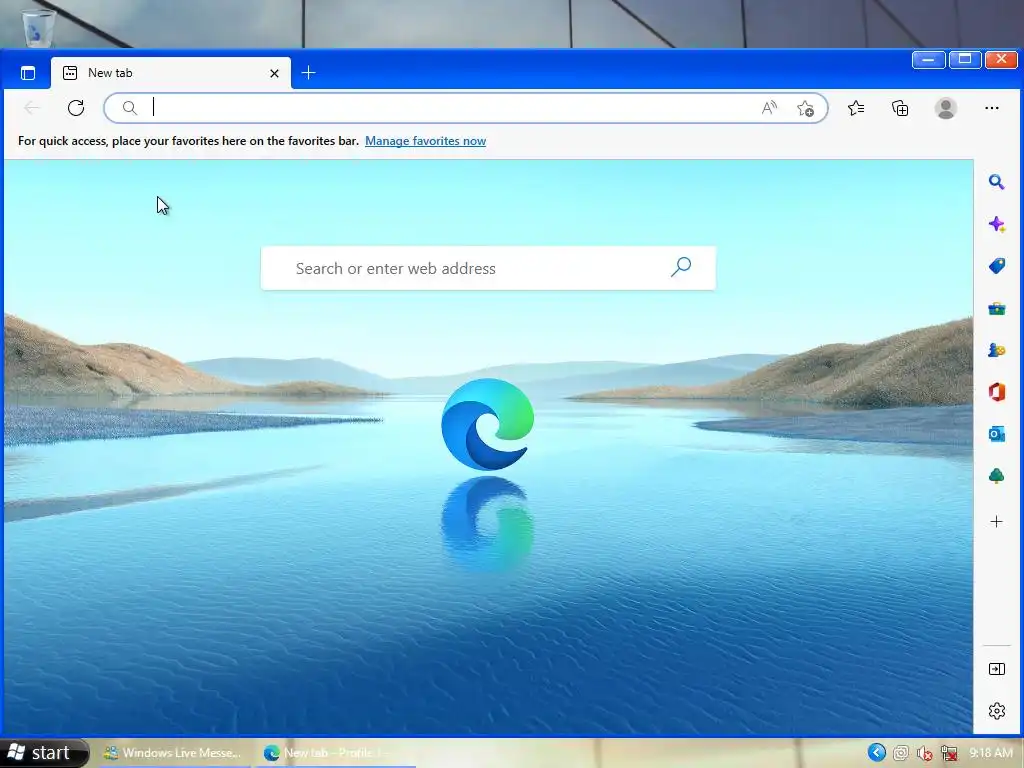Open the Favorites list
1024x768 pixels.
click(x=856, y=108)
